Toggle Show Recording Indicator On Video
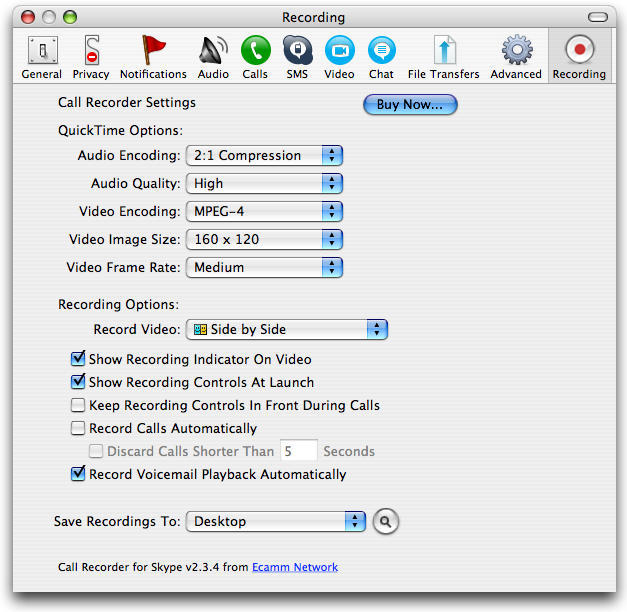 pyautogui.click(x=78, y=359)
